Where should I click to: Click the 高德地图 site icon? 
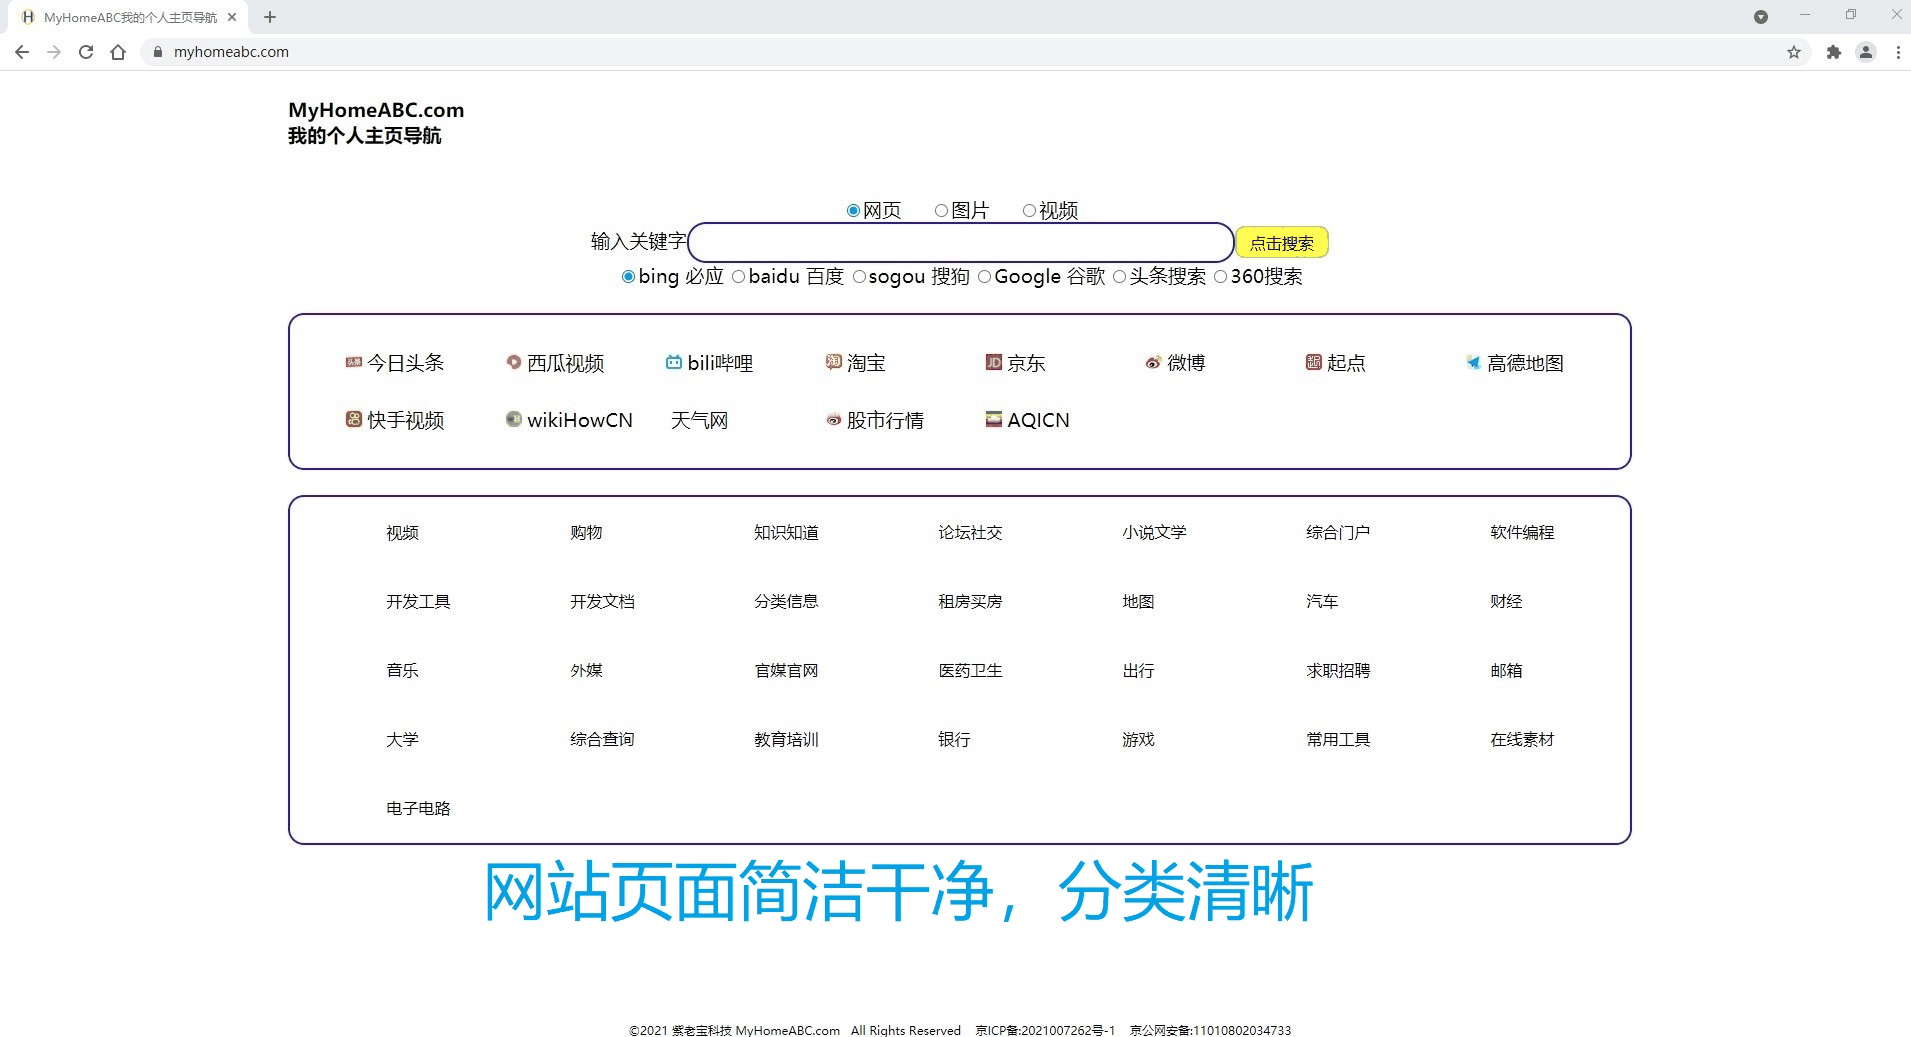[x=1473, y=363]
